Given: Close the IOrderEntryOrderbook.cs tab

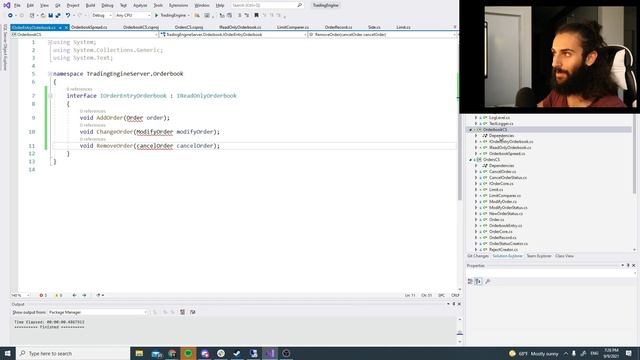Looking at the screenshot, I should click(x=66, y=27).
